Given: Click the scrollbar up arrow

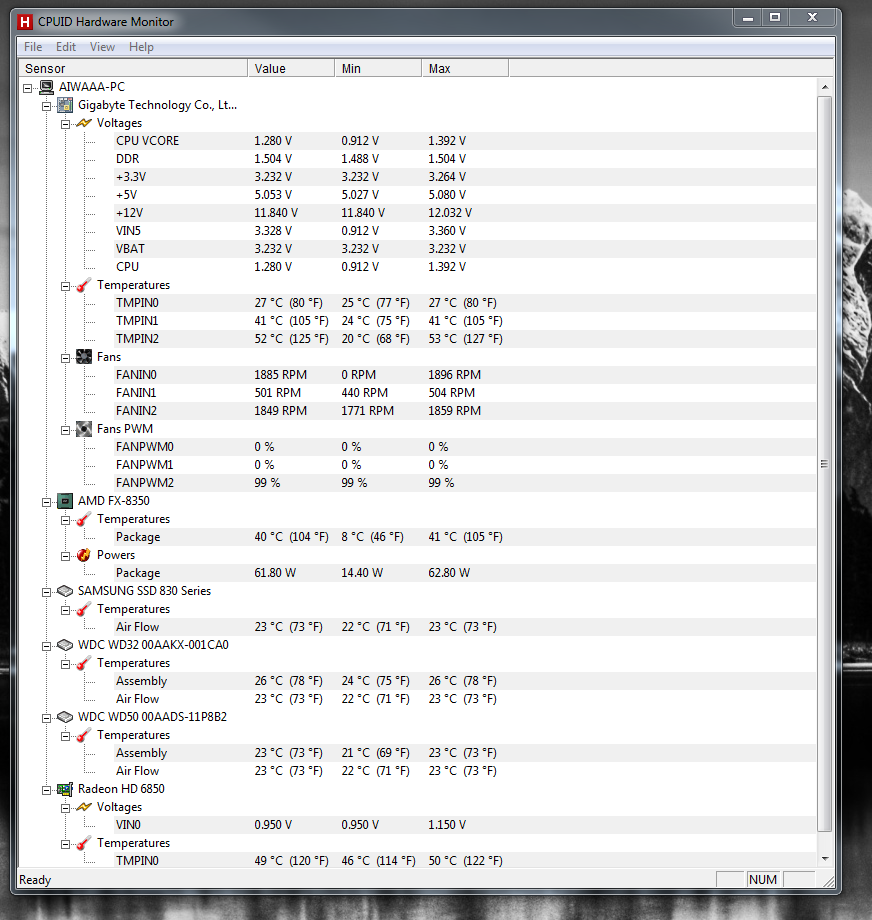Looking at the screenshot, I should click(x=824, y=87).
